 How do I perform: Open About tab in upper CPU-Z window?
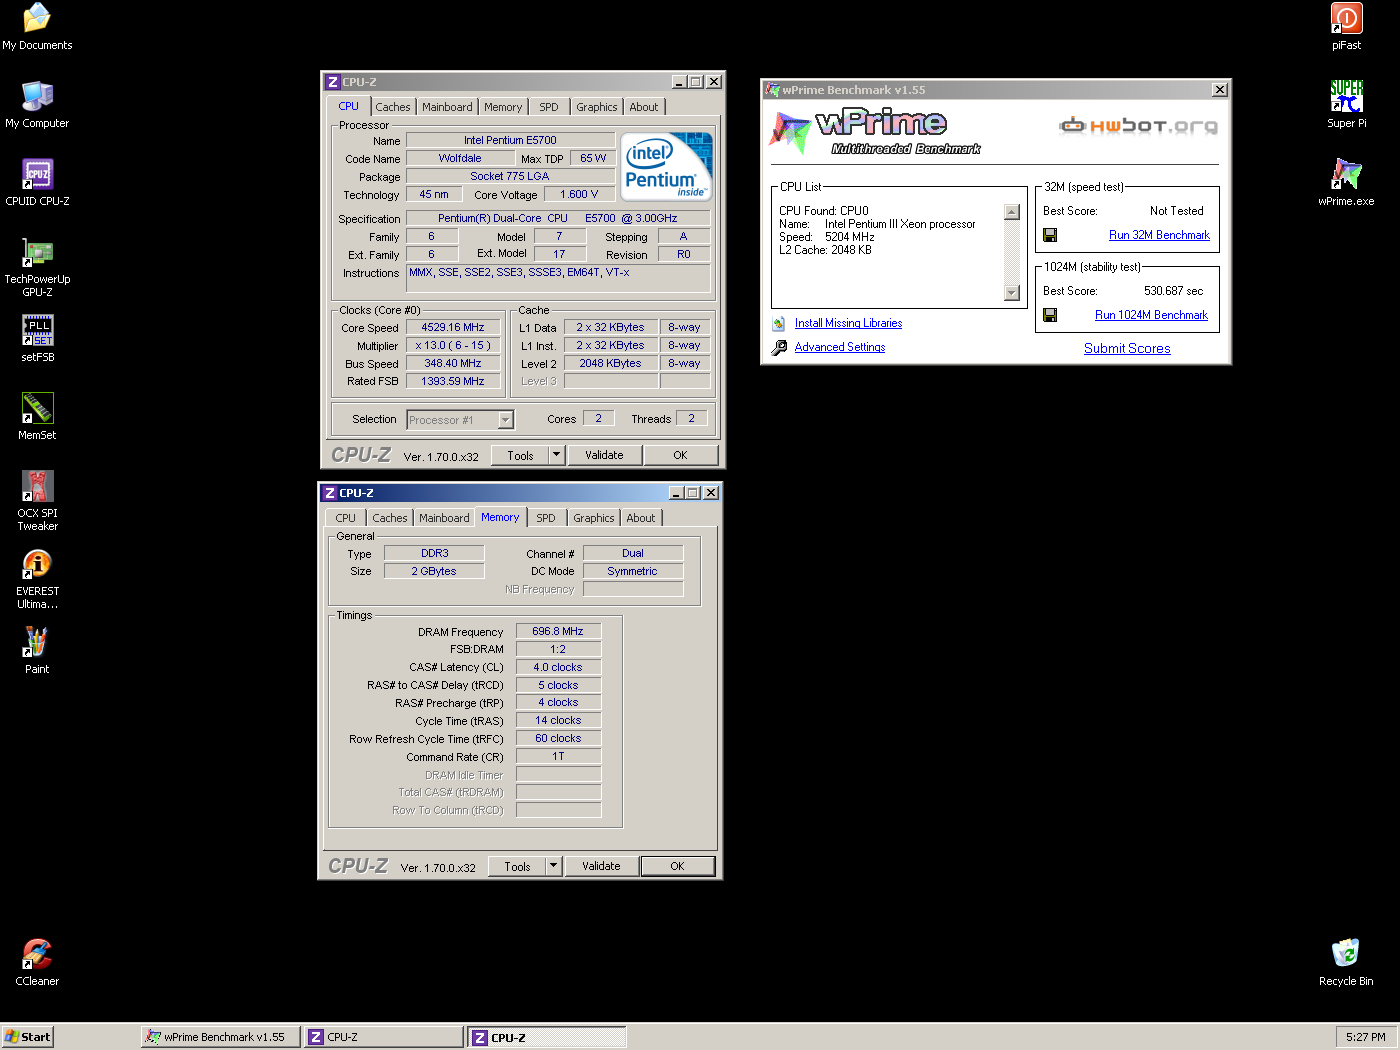(x=644, y=107)
